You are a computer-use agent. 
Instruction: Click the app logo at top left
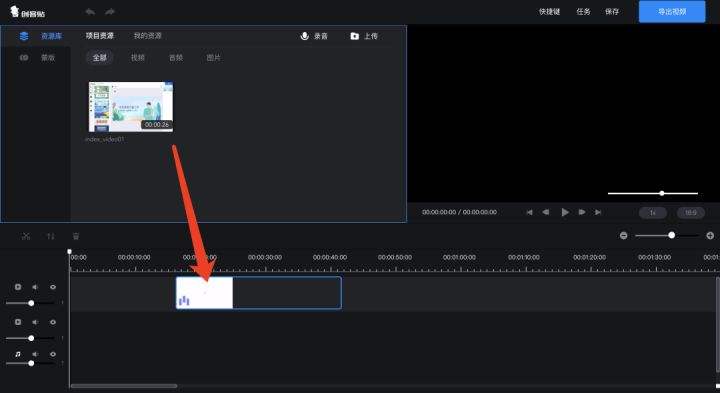[28, 12]
